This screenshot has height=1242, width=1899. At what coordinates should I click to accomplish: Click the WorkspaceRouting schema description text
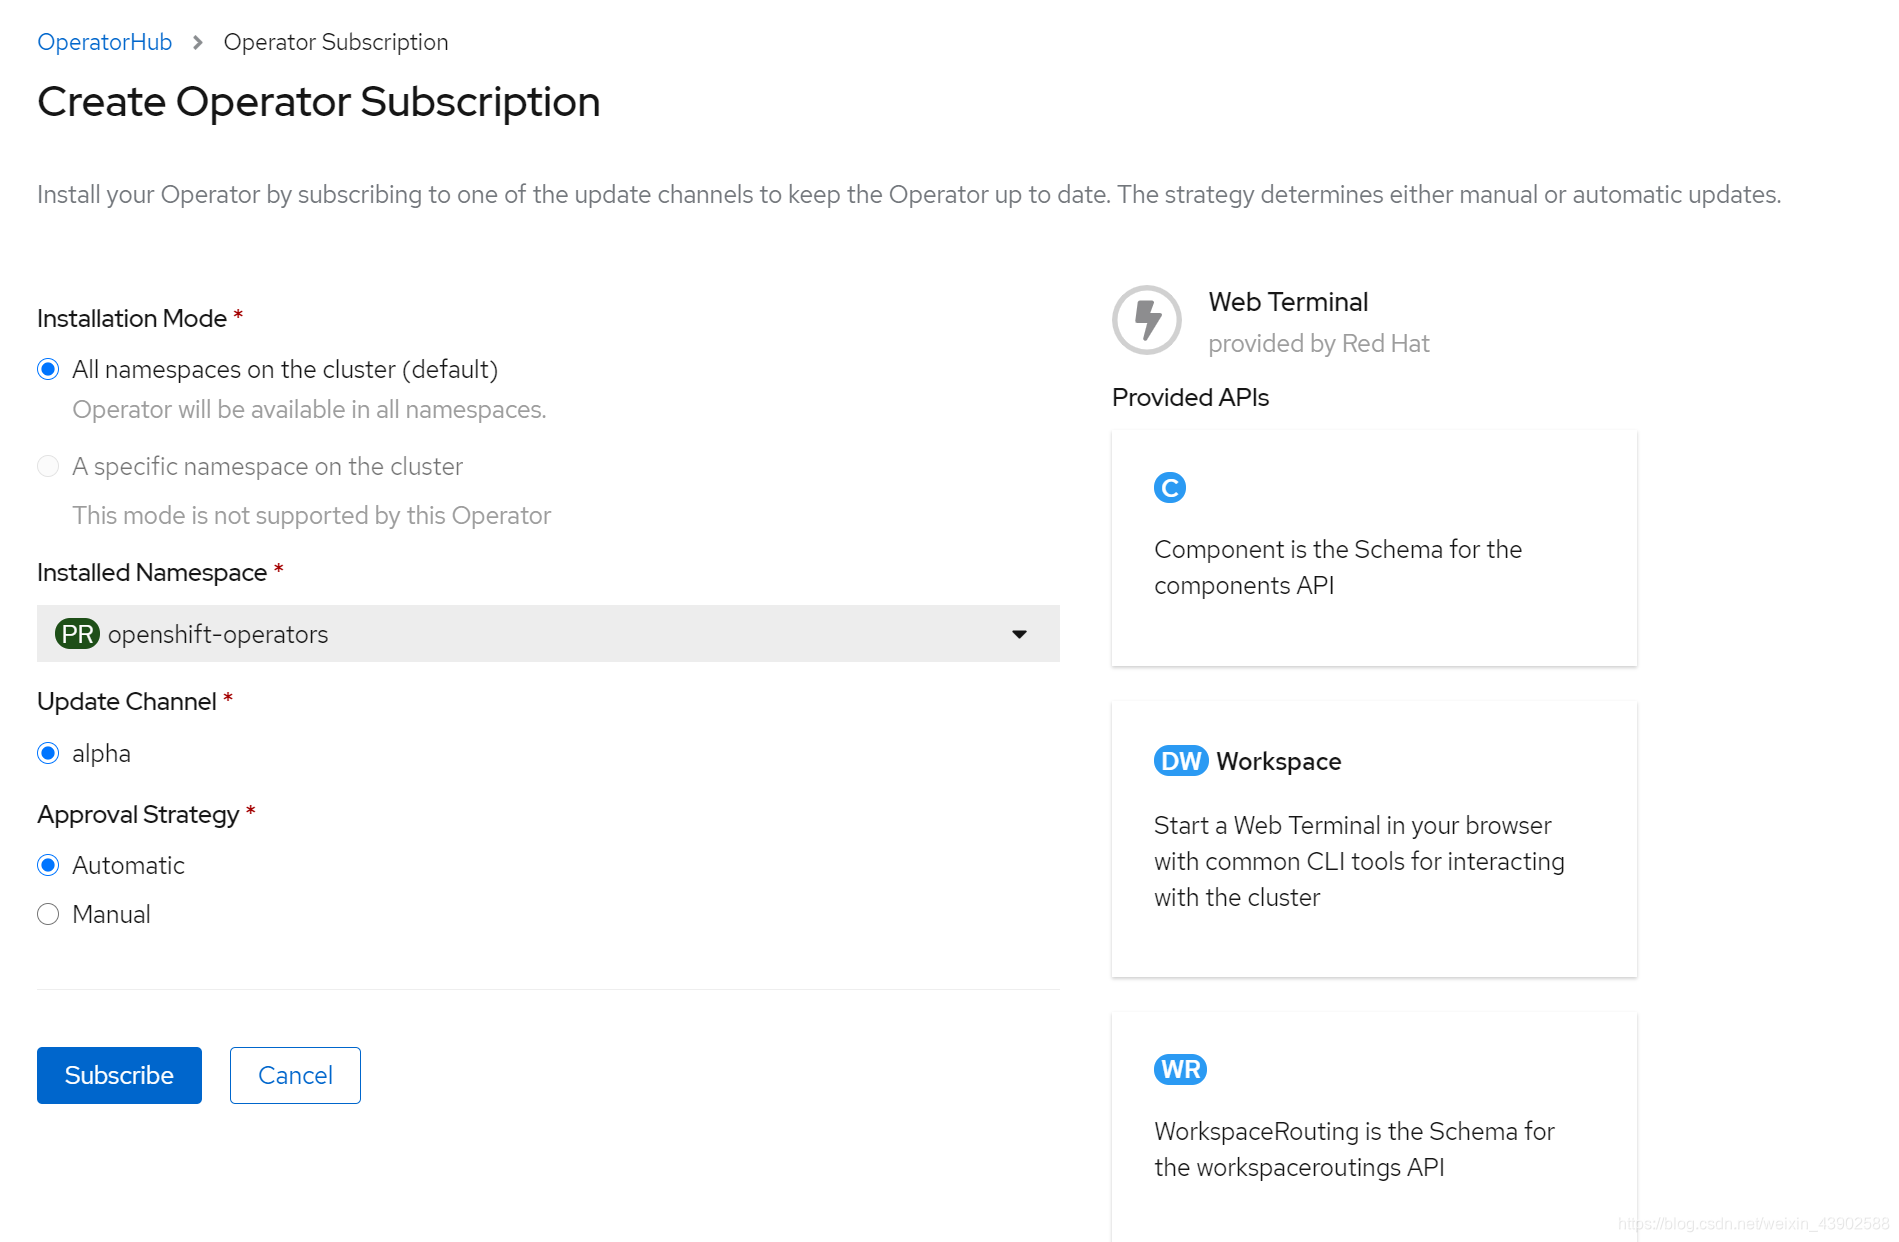1354,1149
